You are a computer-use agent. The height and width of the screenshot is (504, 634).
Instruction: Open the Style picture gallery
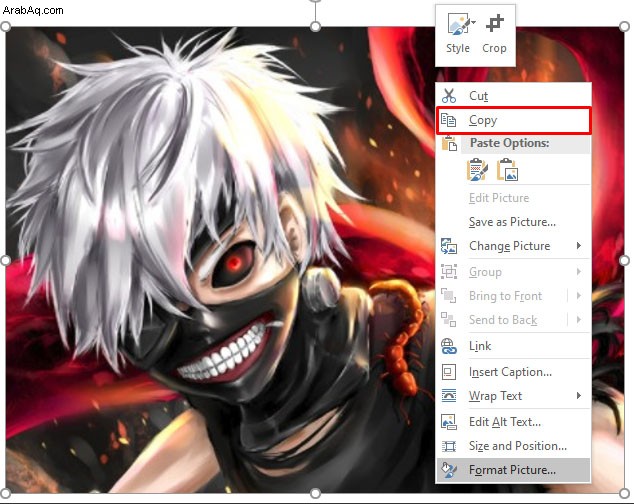pyautogui.click(x=458, y=34)
